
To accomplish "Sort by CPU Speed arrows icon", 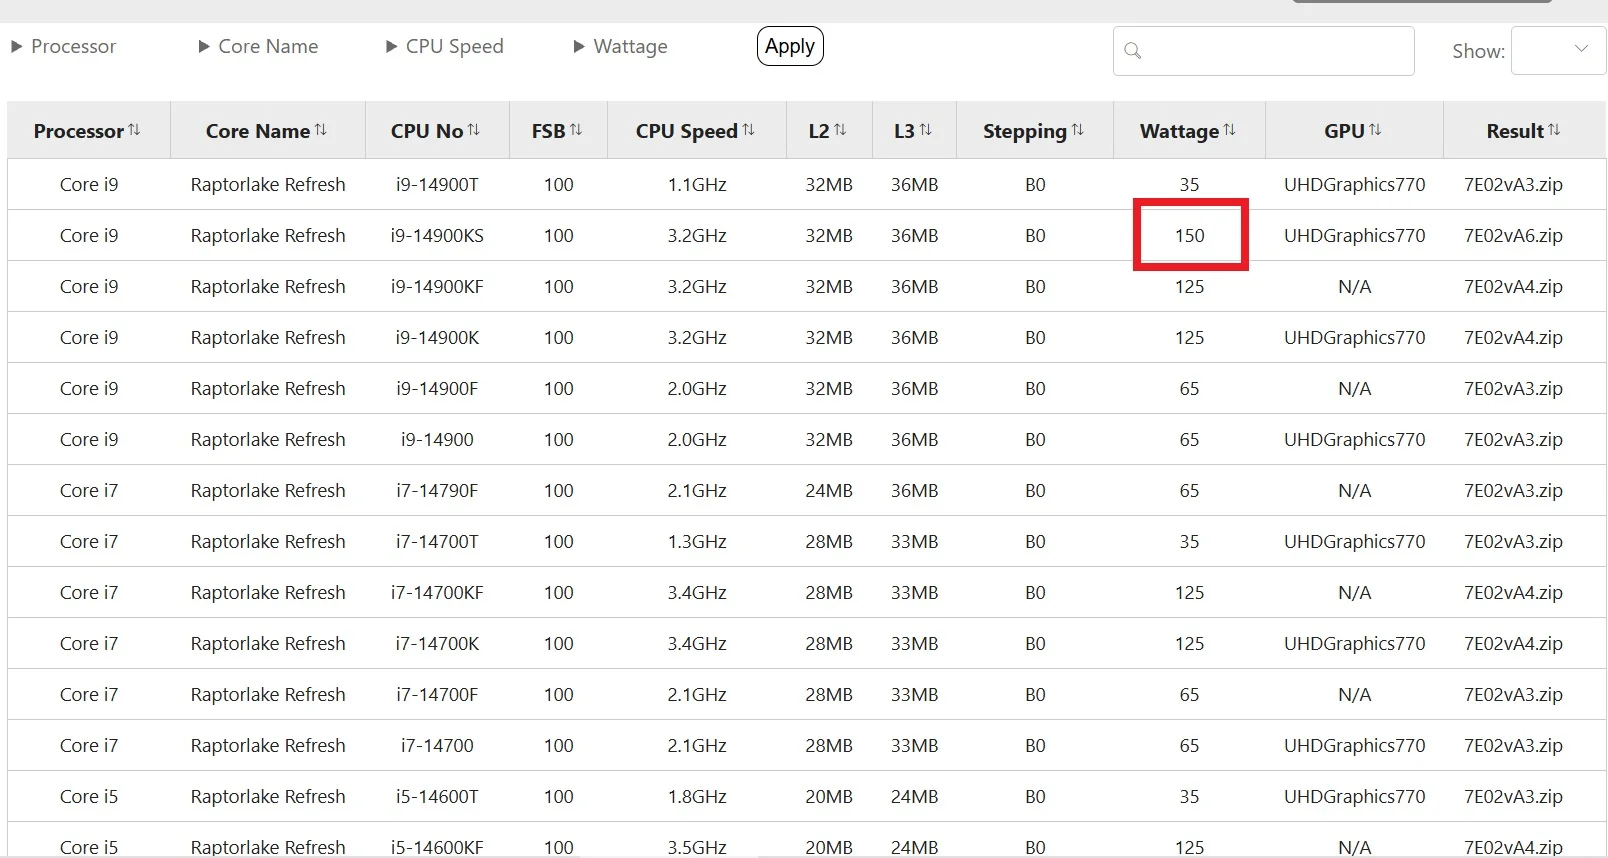I will click(x=749, y=130).
